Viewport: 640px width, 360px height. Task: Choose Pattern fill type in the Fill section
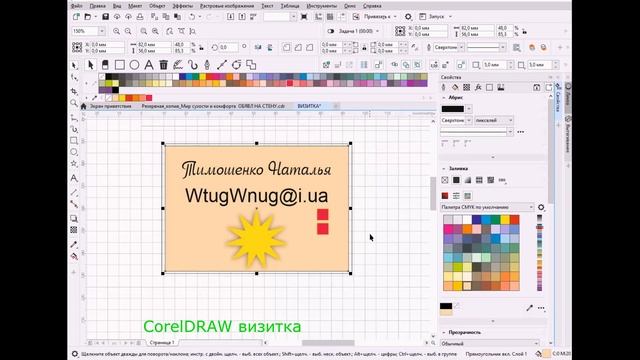(479, 180)
